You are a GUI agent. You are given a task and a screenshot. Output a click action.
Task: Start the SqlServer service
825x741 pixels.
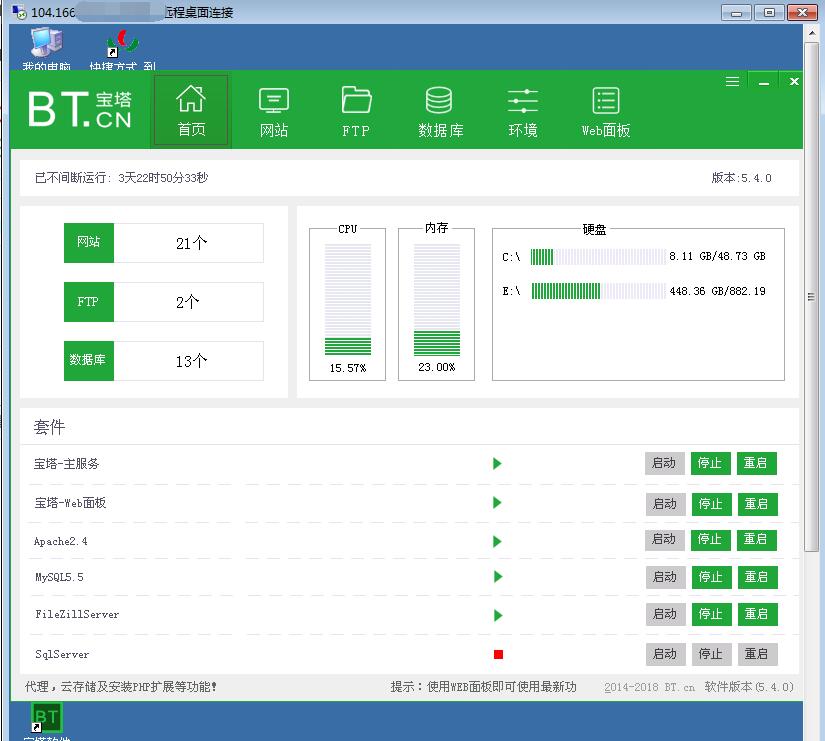click(x=666, y=654)
